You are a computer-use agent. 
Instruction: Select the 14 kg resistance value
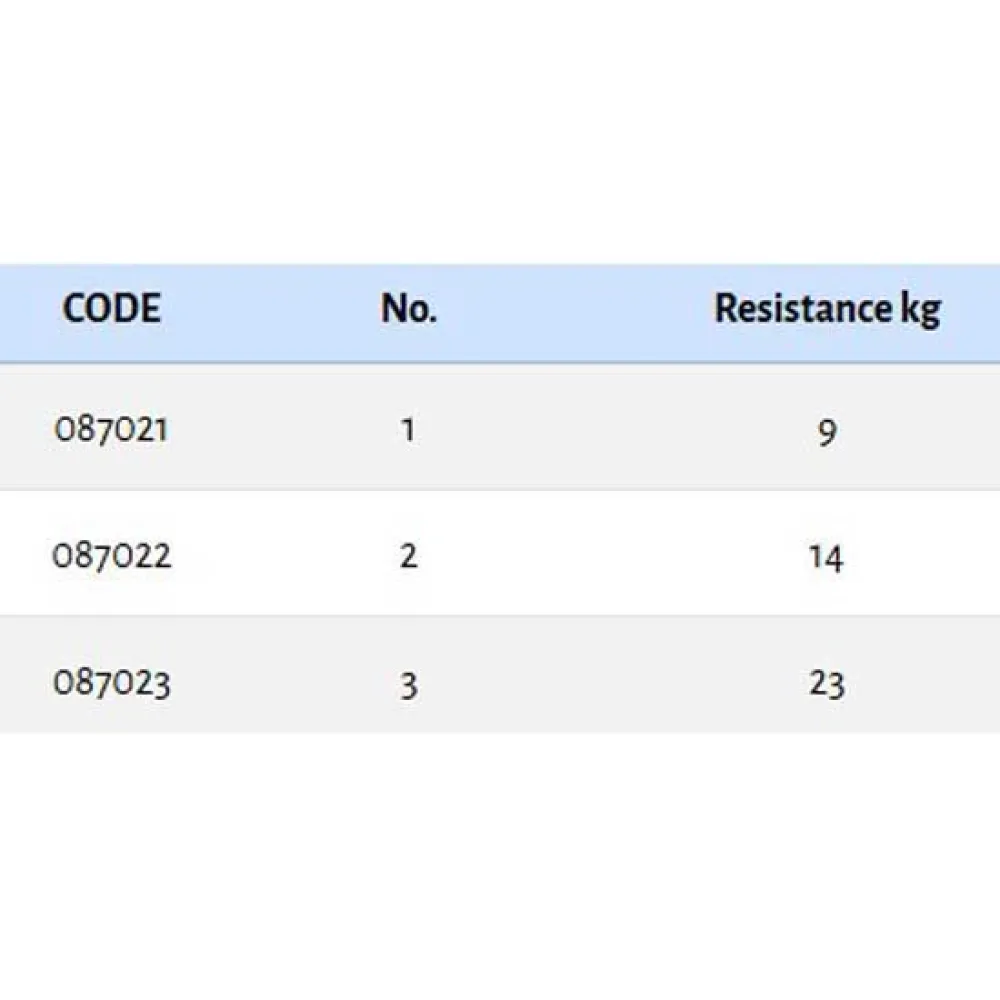coord(826,557)
